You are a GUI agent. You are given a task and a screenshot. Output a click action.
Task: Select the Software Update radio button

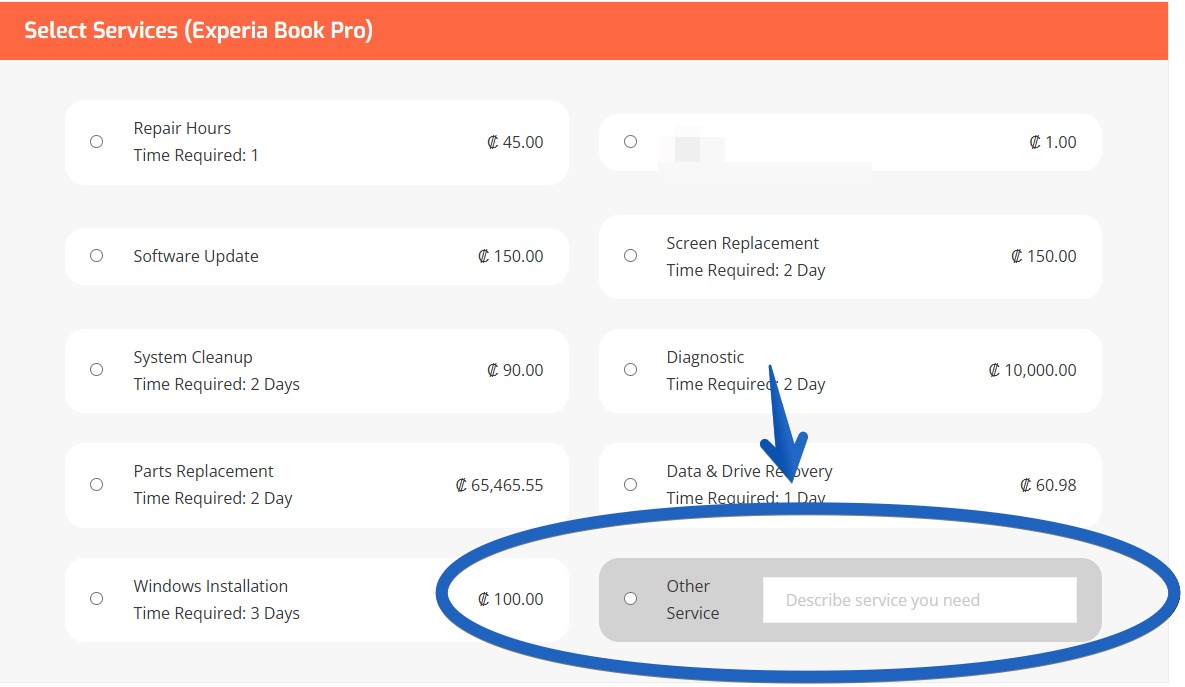pos(97,255)
